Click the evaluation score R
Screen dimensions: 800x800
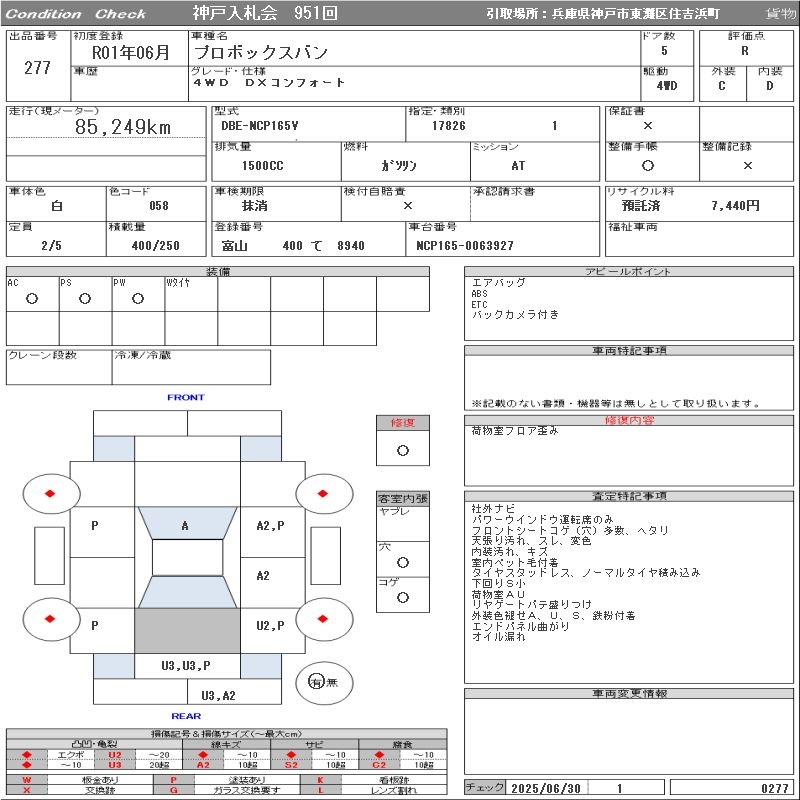745,51
